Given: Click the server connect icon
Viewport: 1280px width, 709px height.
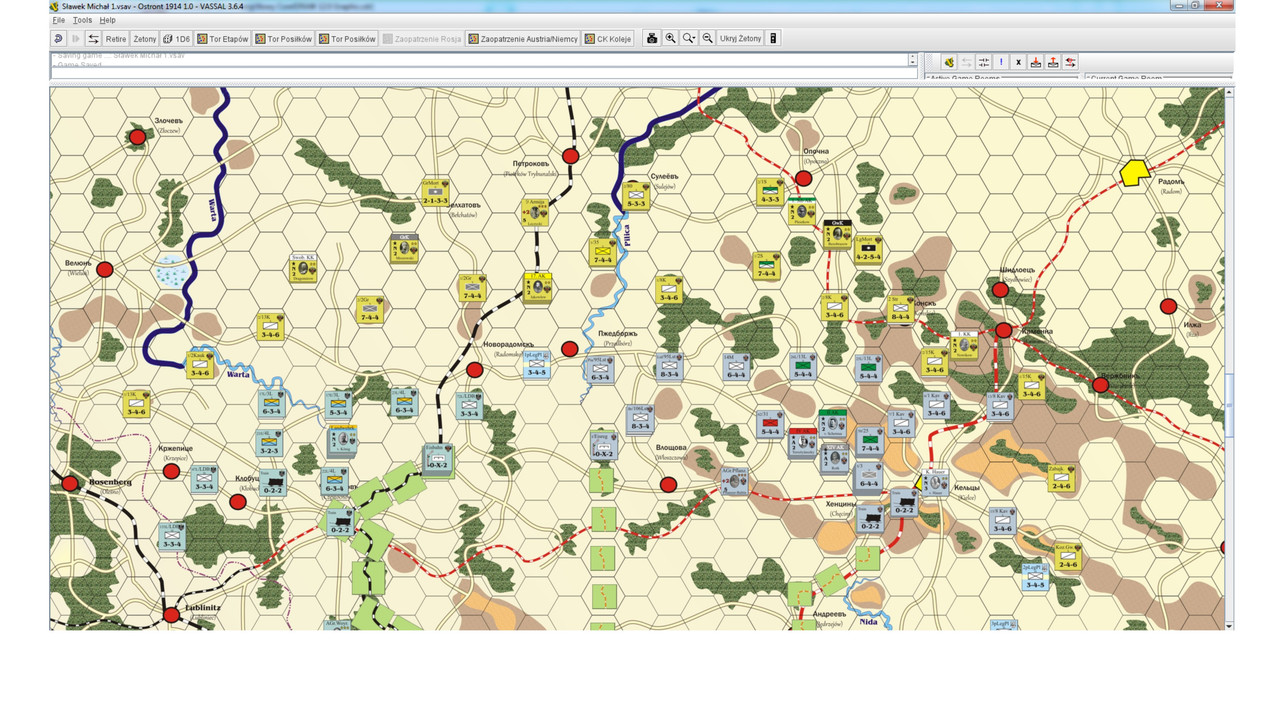Looking at the screenshot, I should tap(948, 62).
